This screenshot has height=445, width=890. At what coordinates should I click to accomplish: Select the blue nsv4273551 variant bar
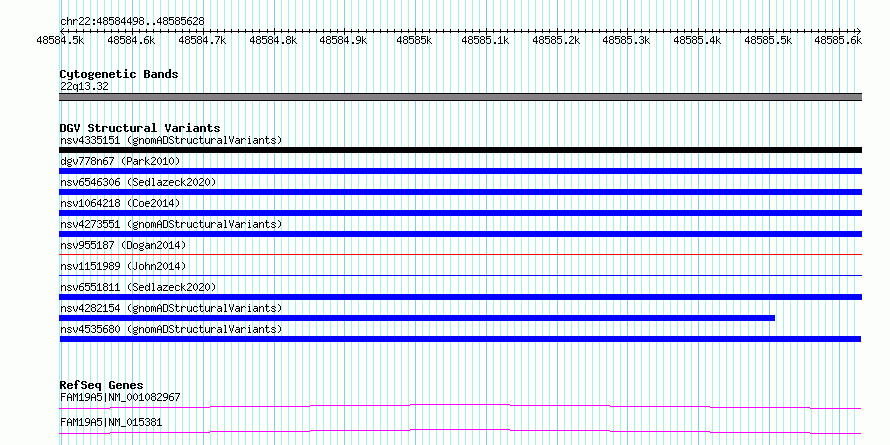click(x=461, y=234)
